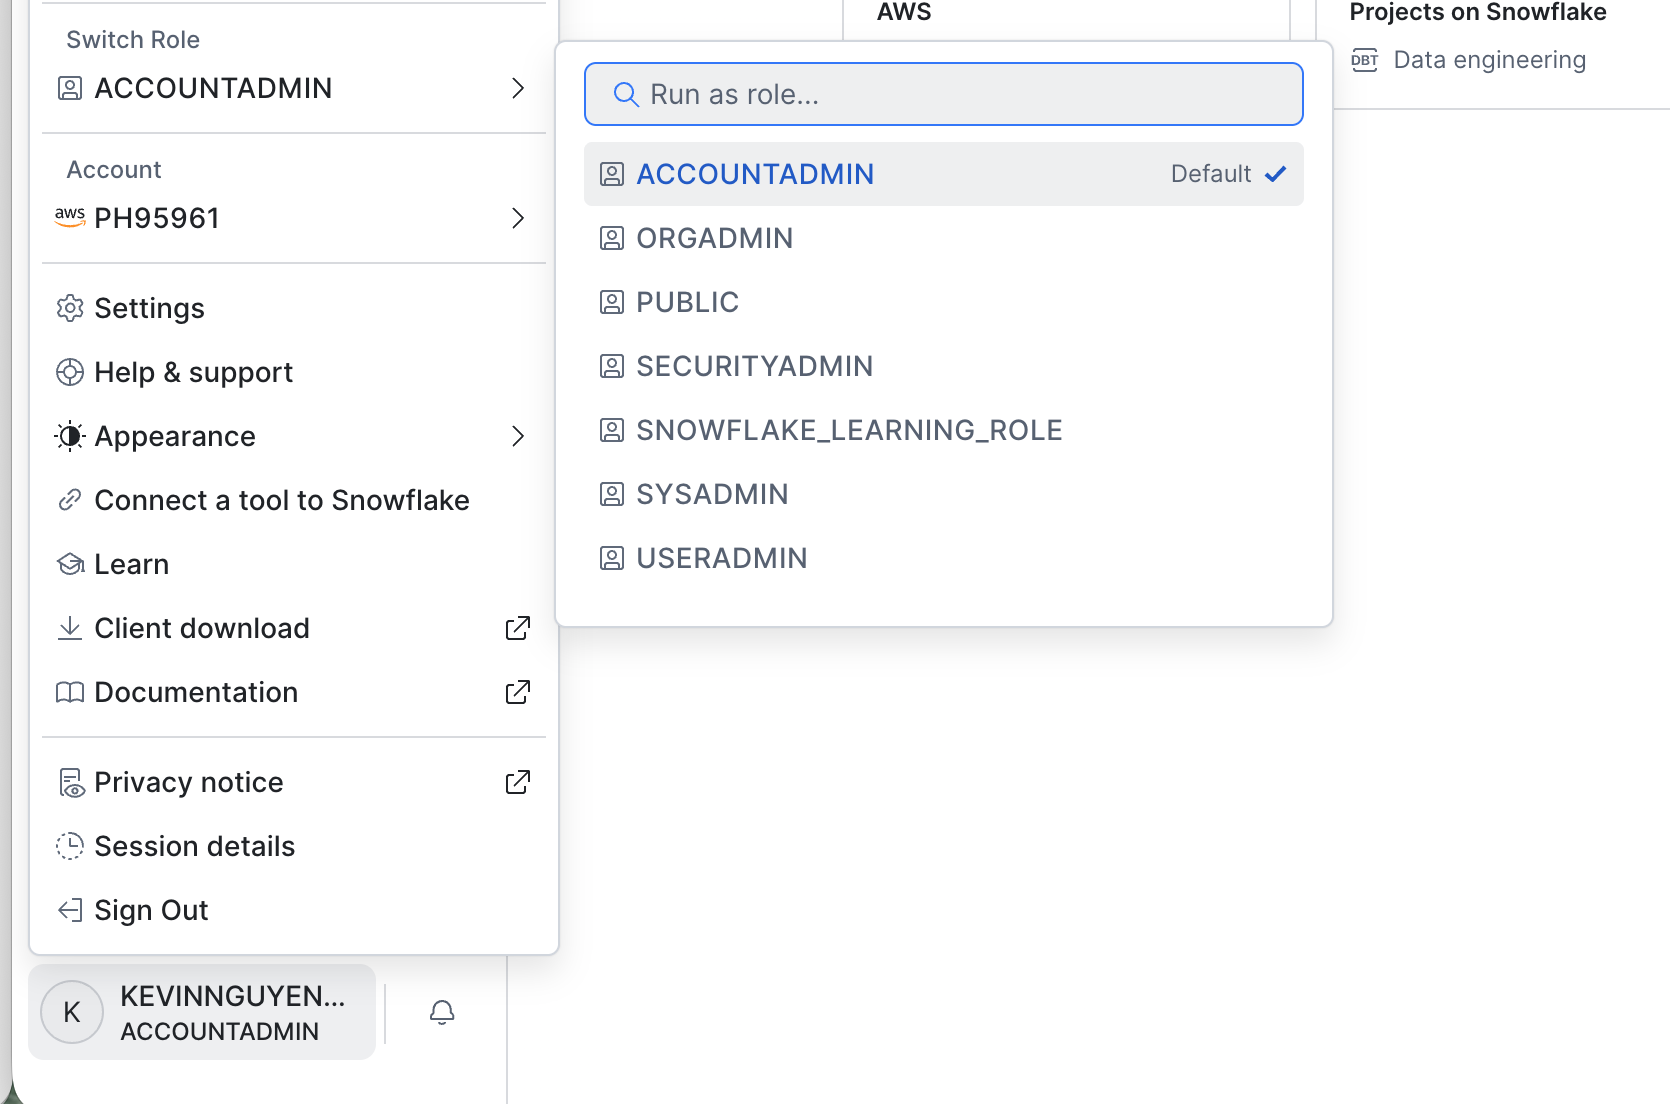The image size is (1670, 1104).
Task: Click the Default checkmark on ACCOUNTADMIN
Action: click(x=1275, y=174)
